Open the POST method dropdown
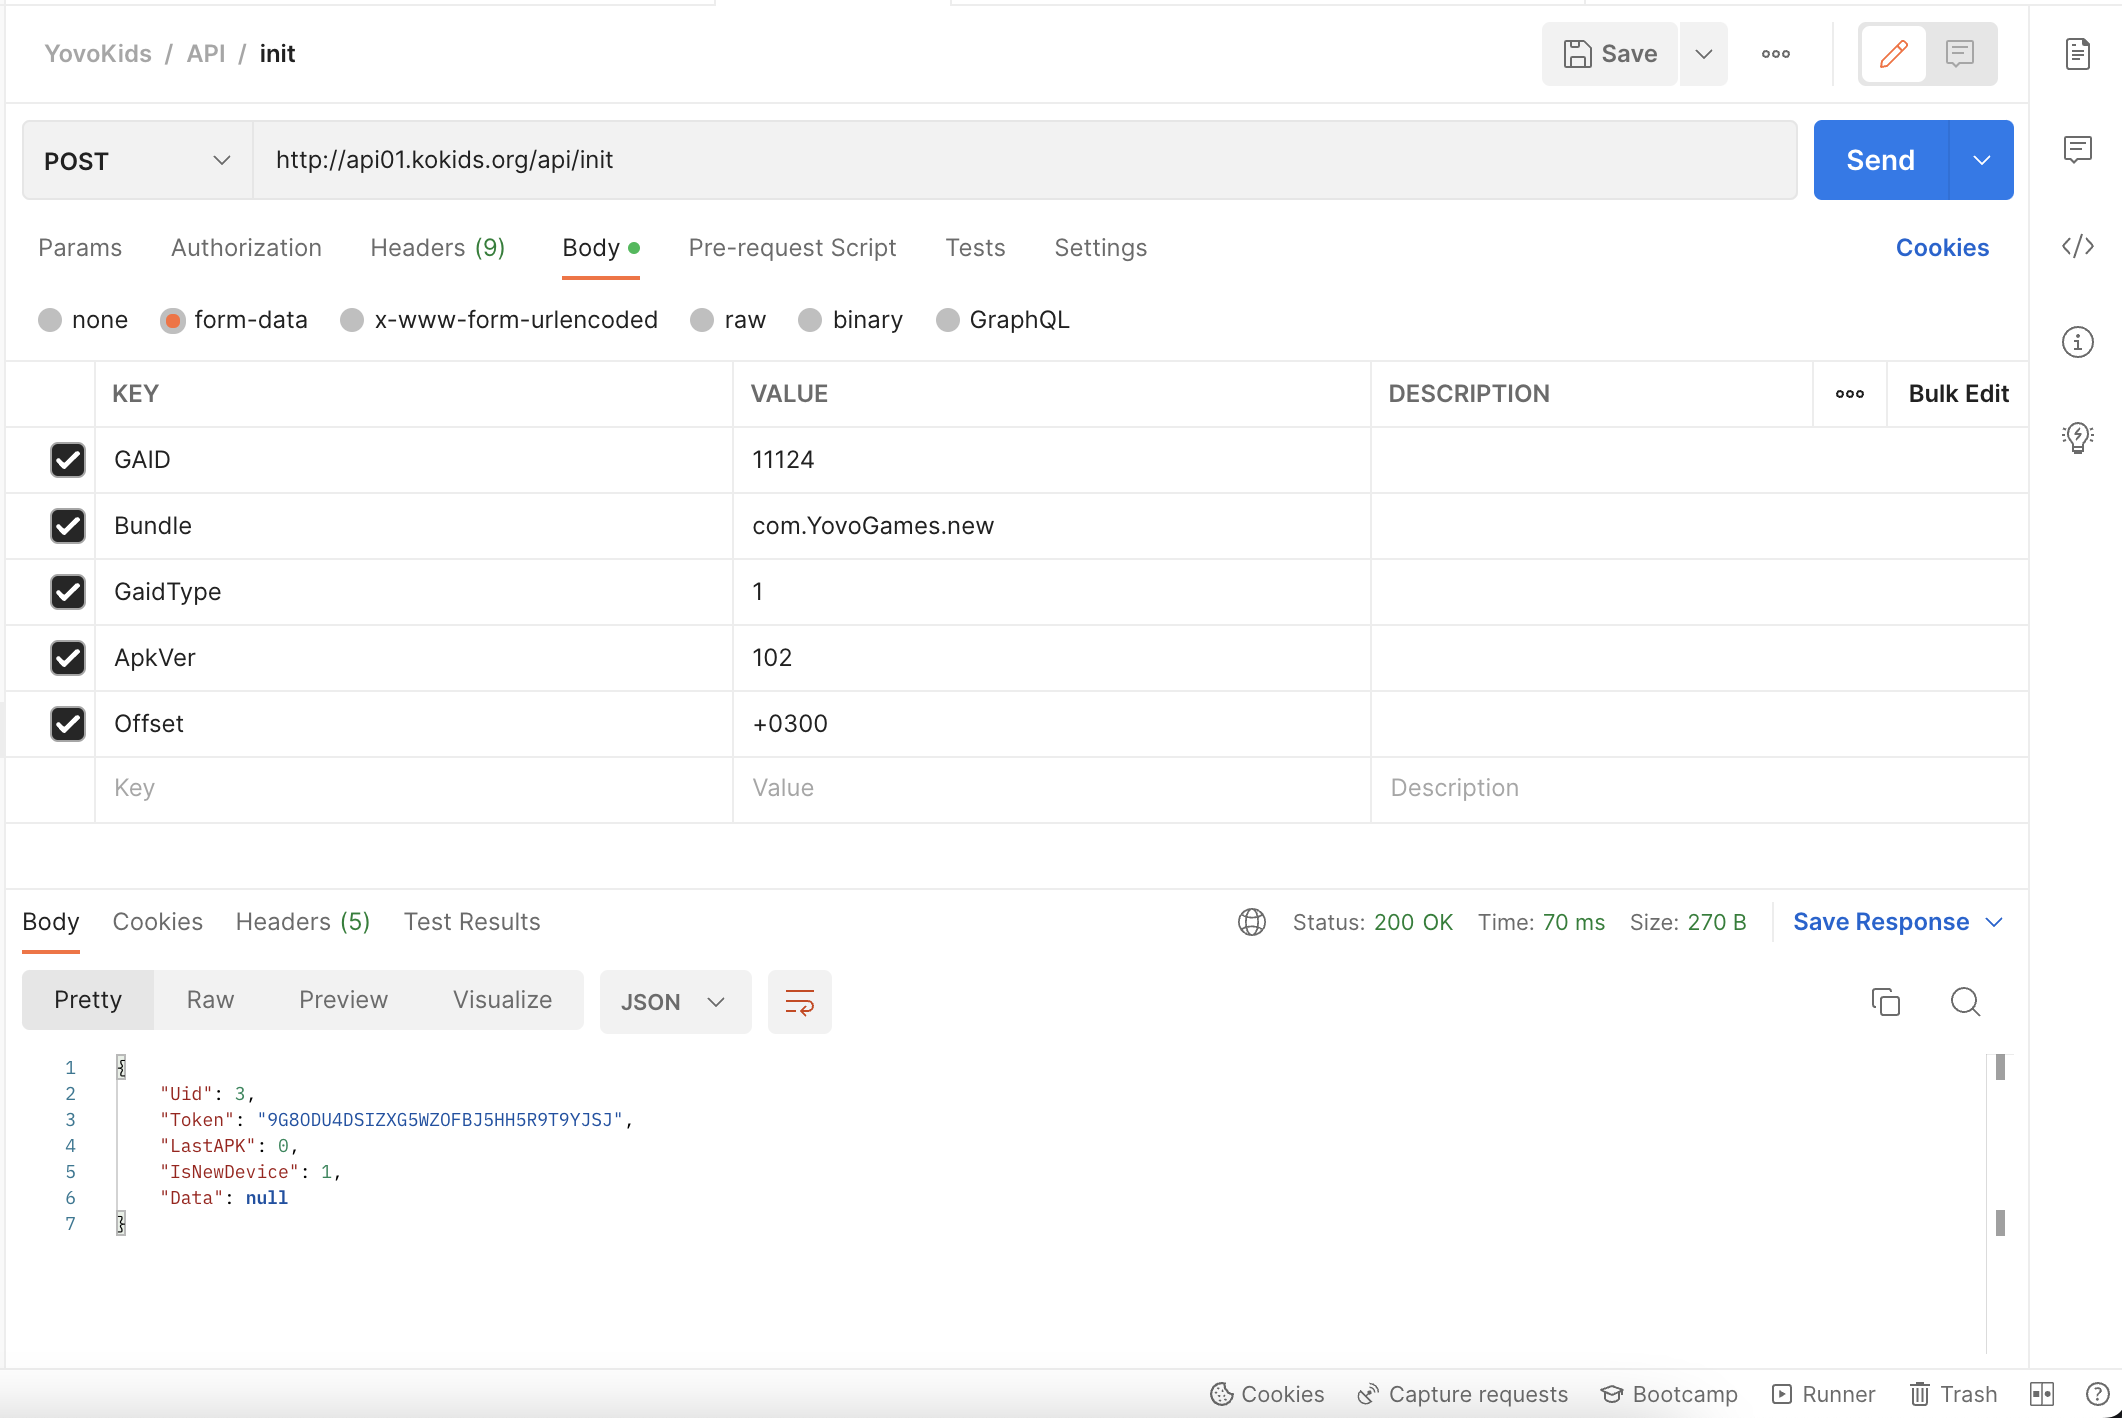The image size is (2122, 1418). pyautogui.click(x=137, y=161)
